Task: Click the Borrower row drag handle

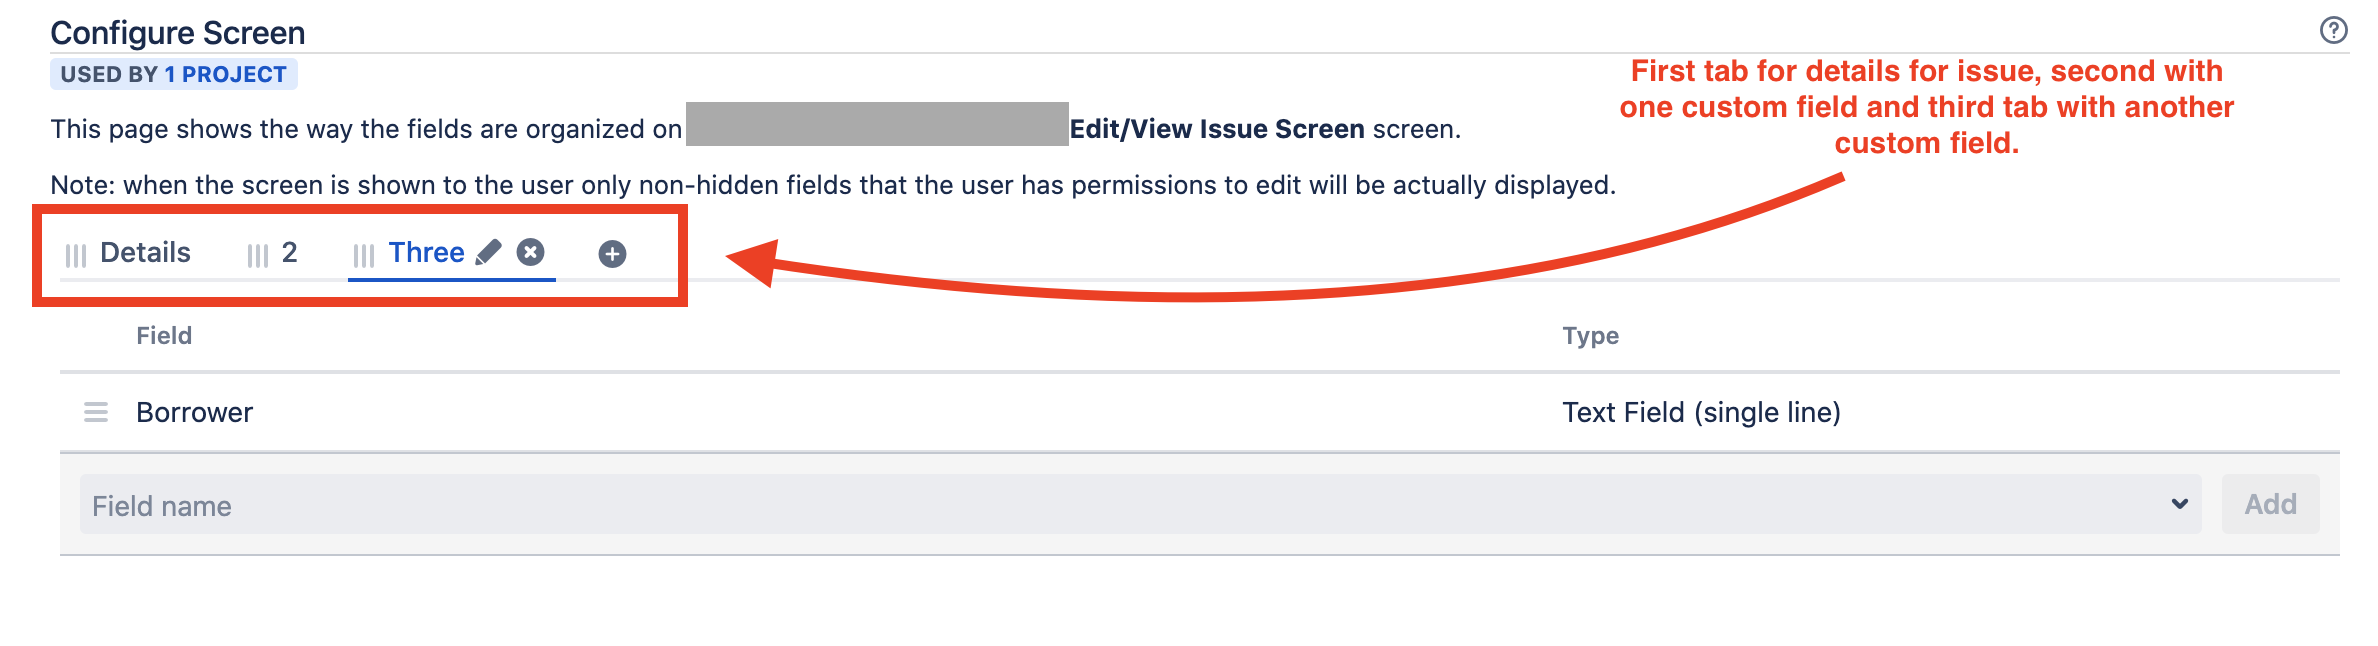Action: (95, 412)
